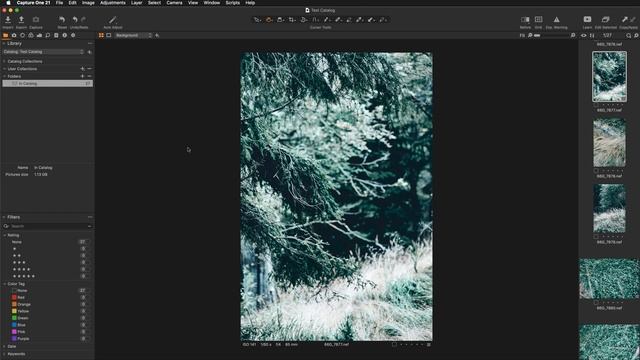Filter by the Red color tag

[21, 298]
